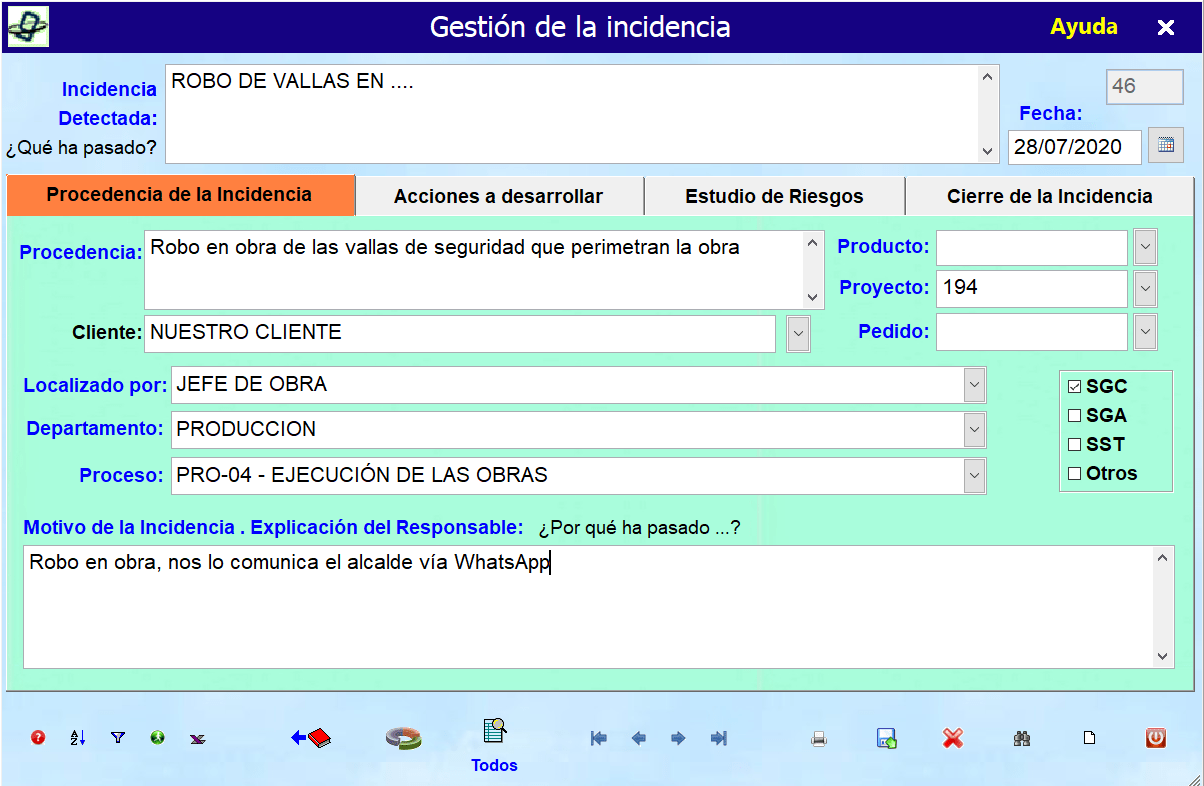Click in the Fecha date field
The image size is (1204, 786).
coord(1075,146)
